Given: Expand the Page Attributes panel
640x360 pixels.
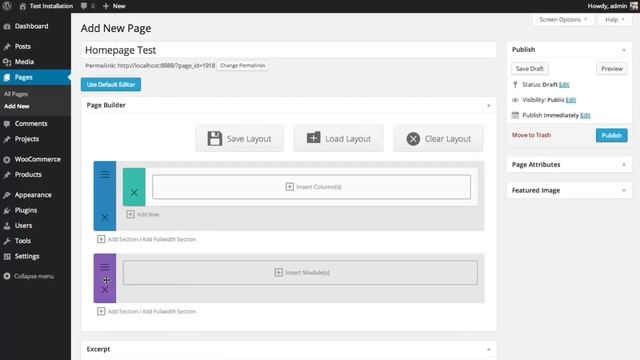Looking at the screenshot, I should (x=624, y=165).
